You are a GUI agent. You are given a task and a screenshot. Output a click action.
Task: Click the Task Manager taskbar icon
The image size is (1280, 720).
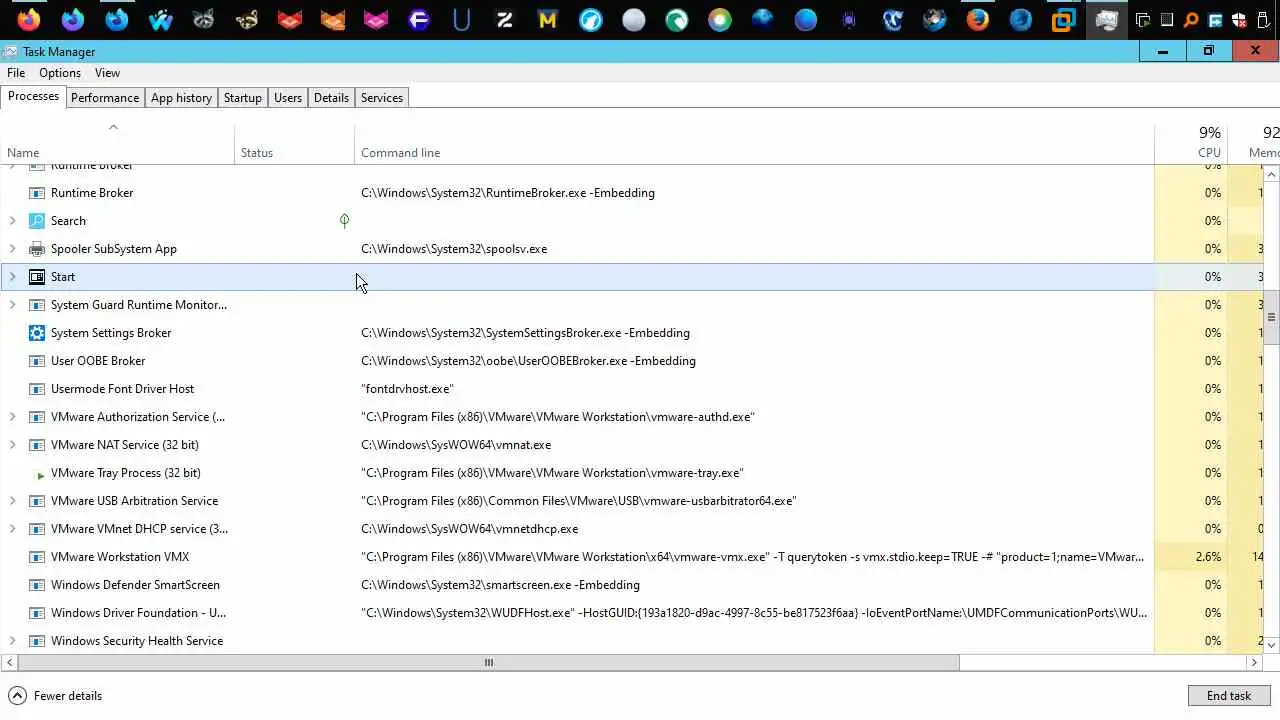[1106, 19]
